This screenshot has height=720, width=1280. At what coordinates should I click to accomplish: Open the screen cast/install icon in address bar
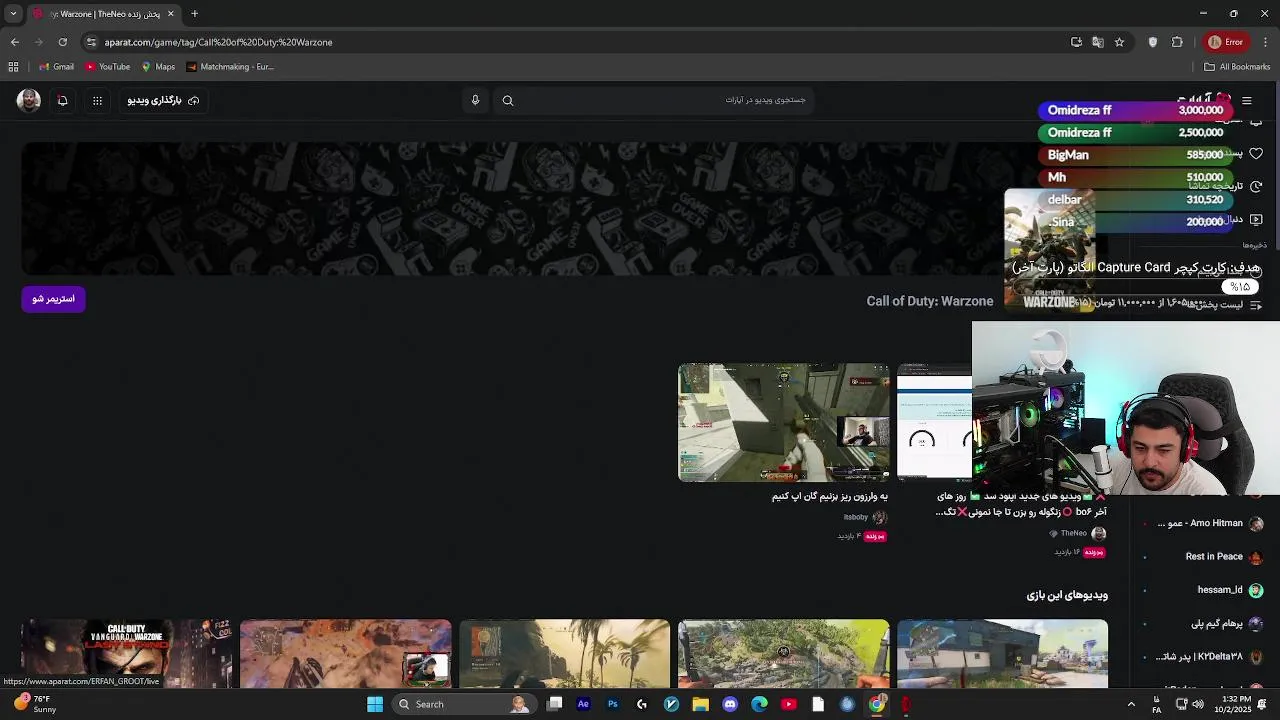(1076, 42)
